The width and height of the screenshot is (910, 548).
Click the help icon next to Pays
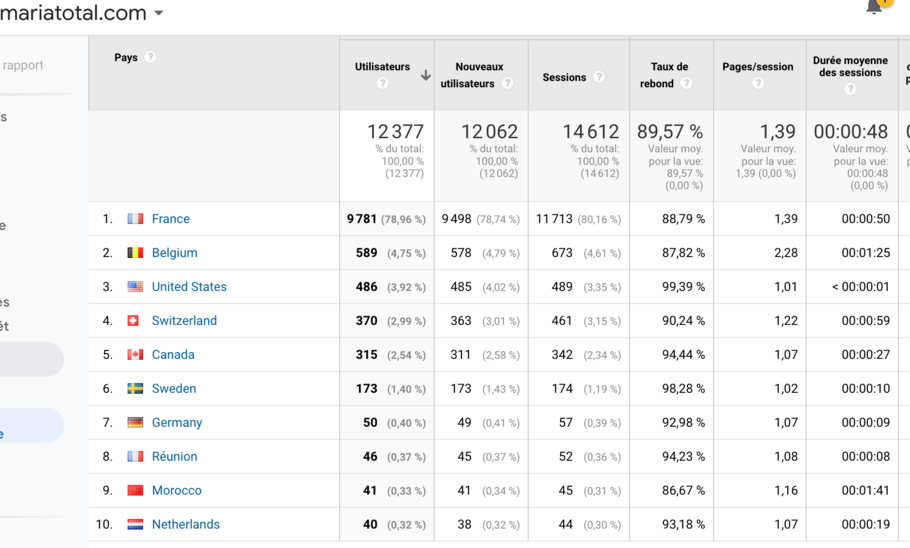point(150,58)
